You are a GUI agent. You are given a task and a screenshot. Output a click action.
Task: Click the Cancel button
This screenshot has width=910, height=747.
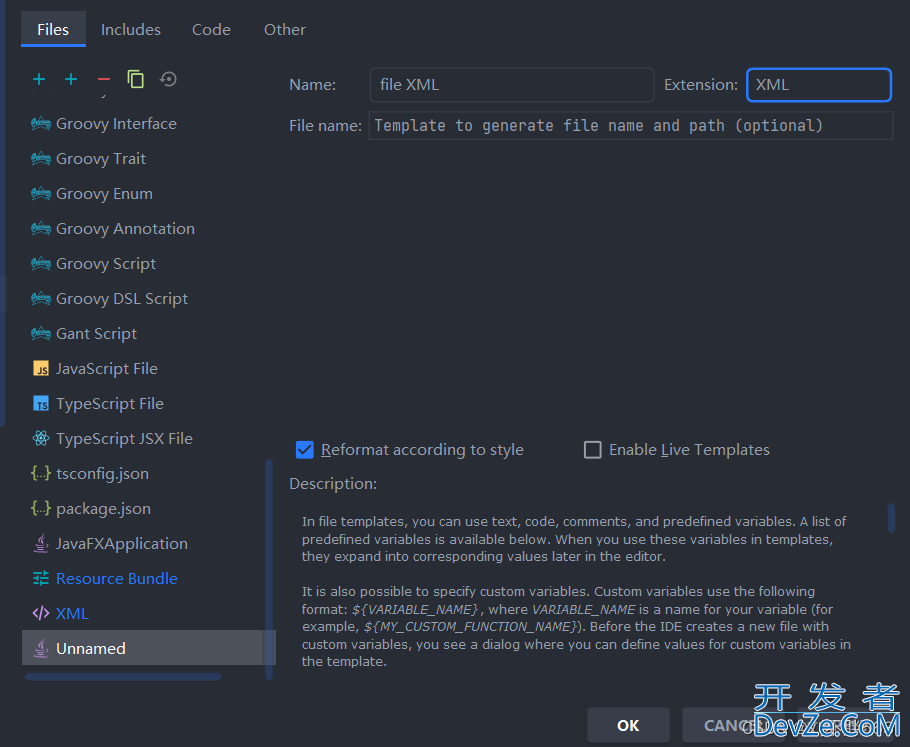click(732, 726)
